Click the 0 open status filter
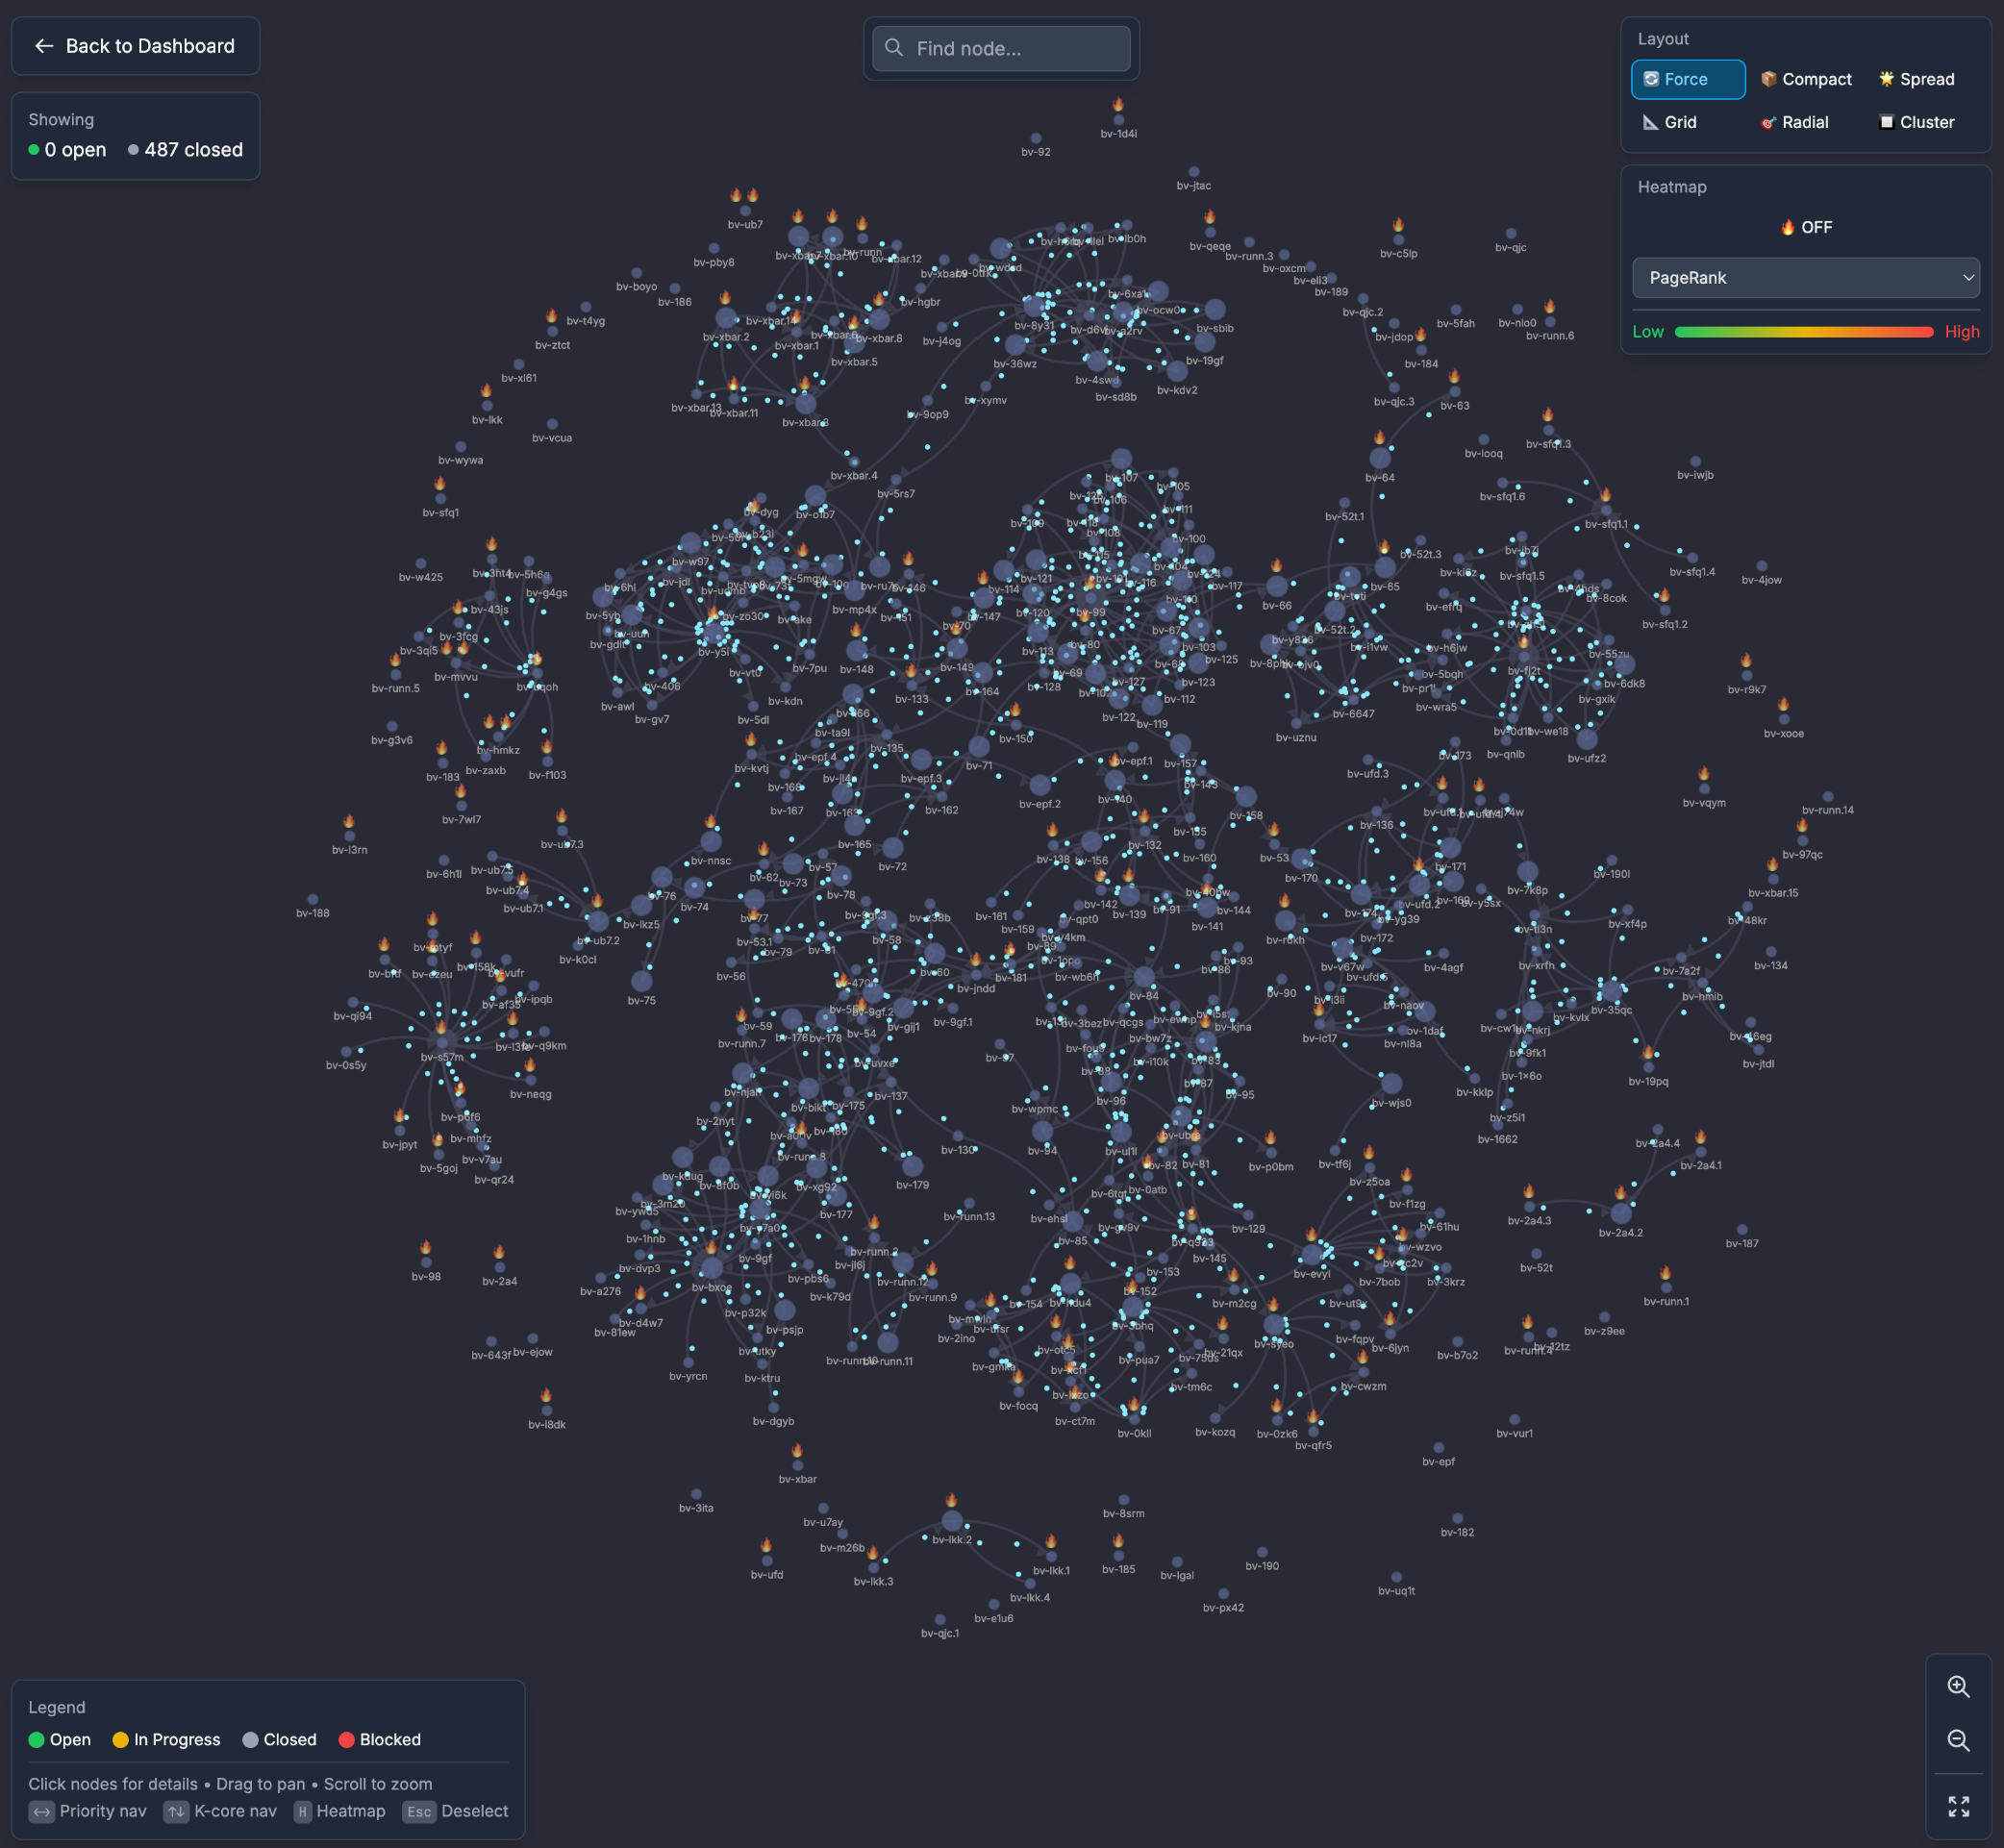This screenshot has width=2004, height=1848. pyautogui.click(x=68, y=150)
